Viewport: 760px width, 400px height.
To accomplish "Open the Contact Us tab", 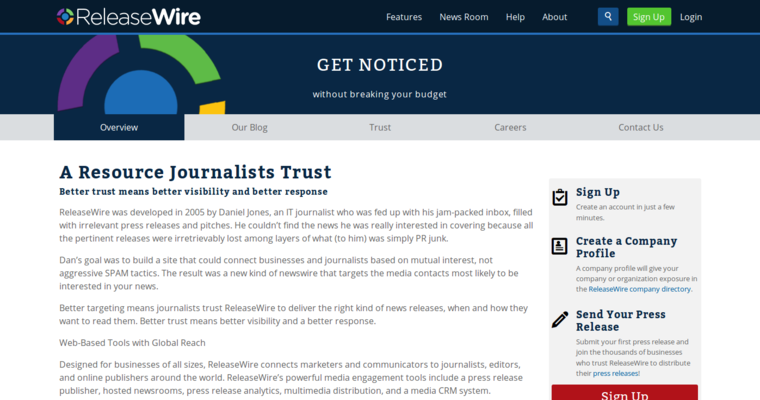I will click(641, 128).
